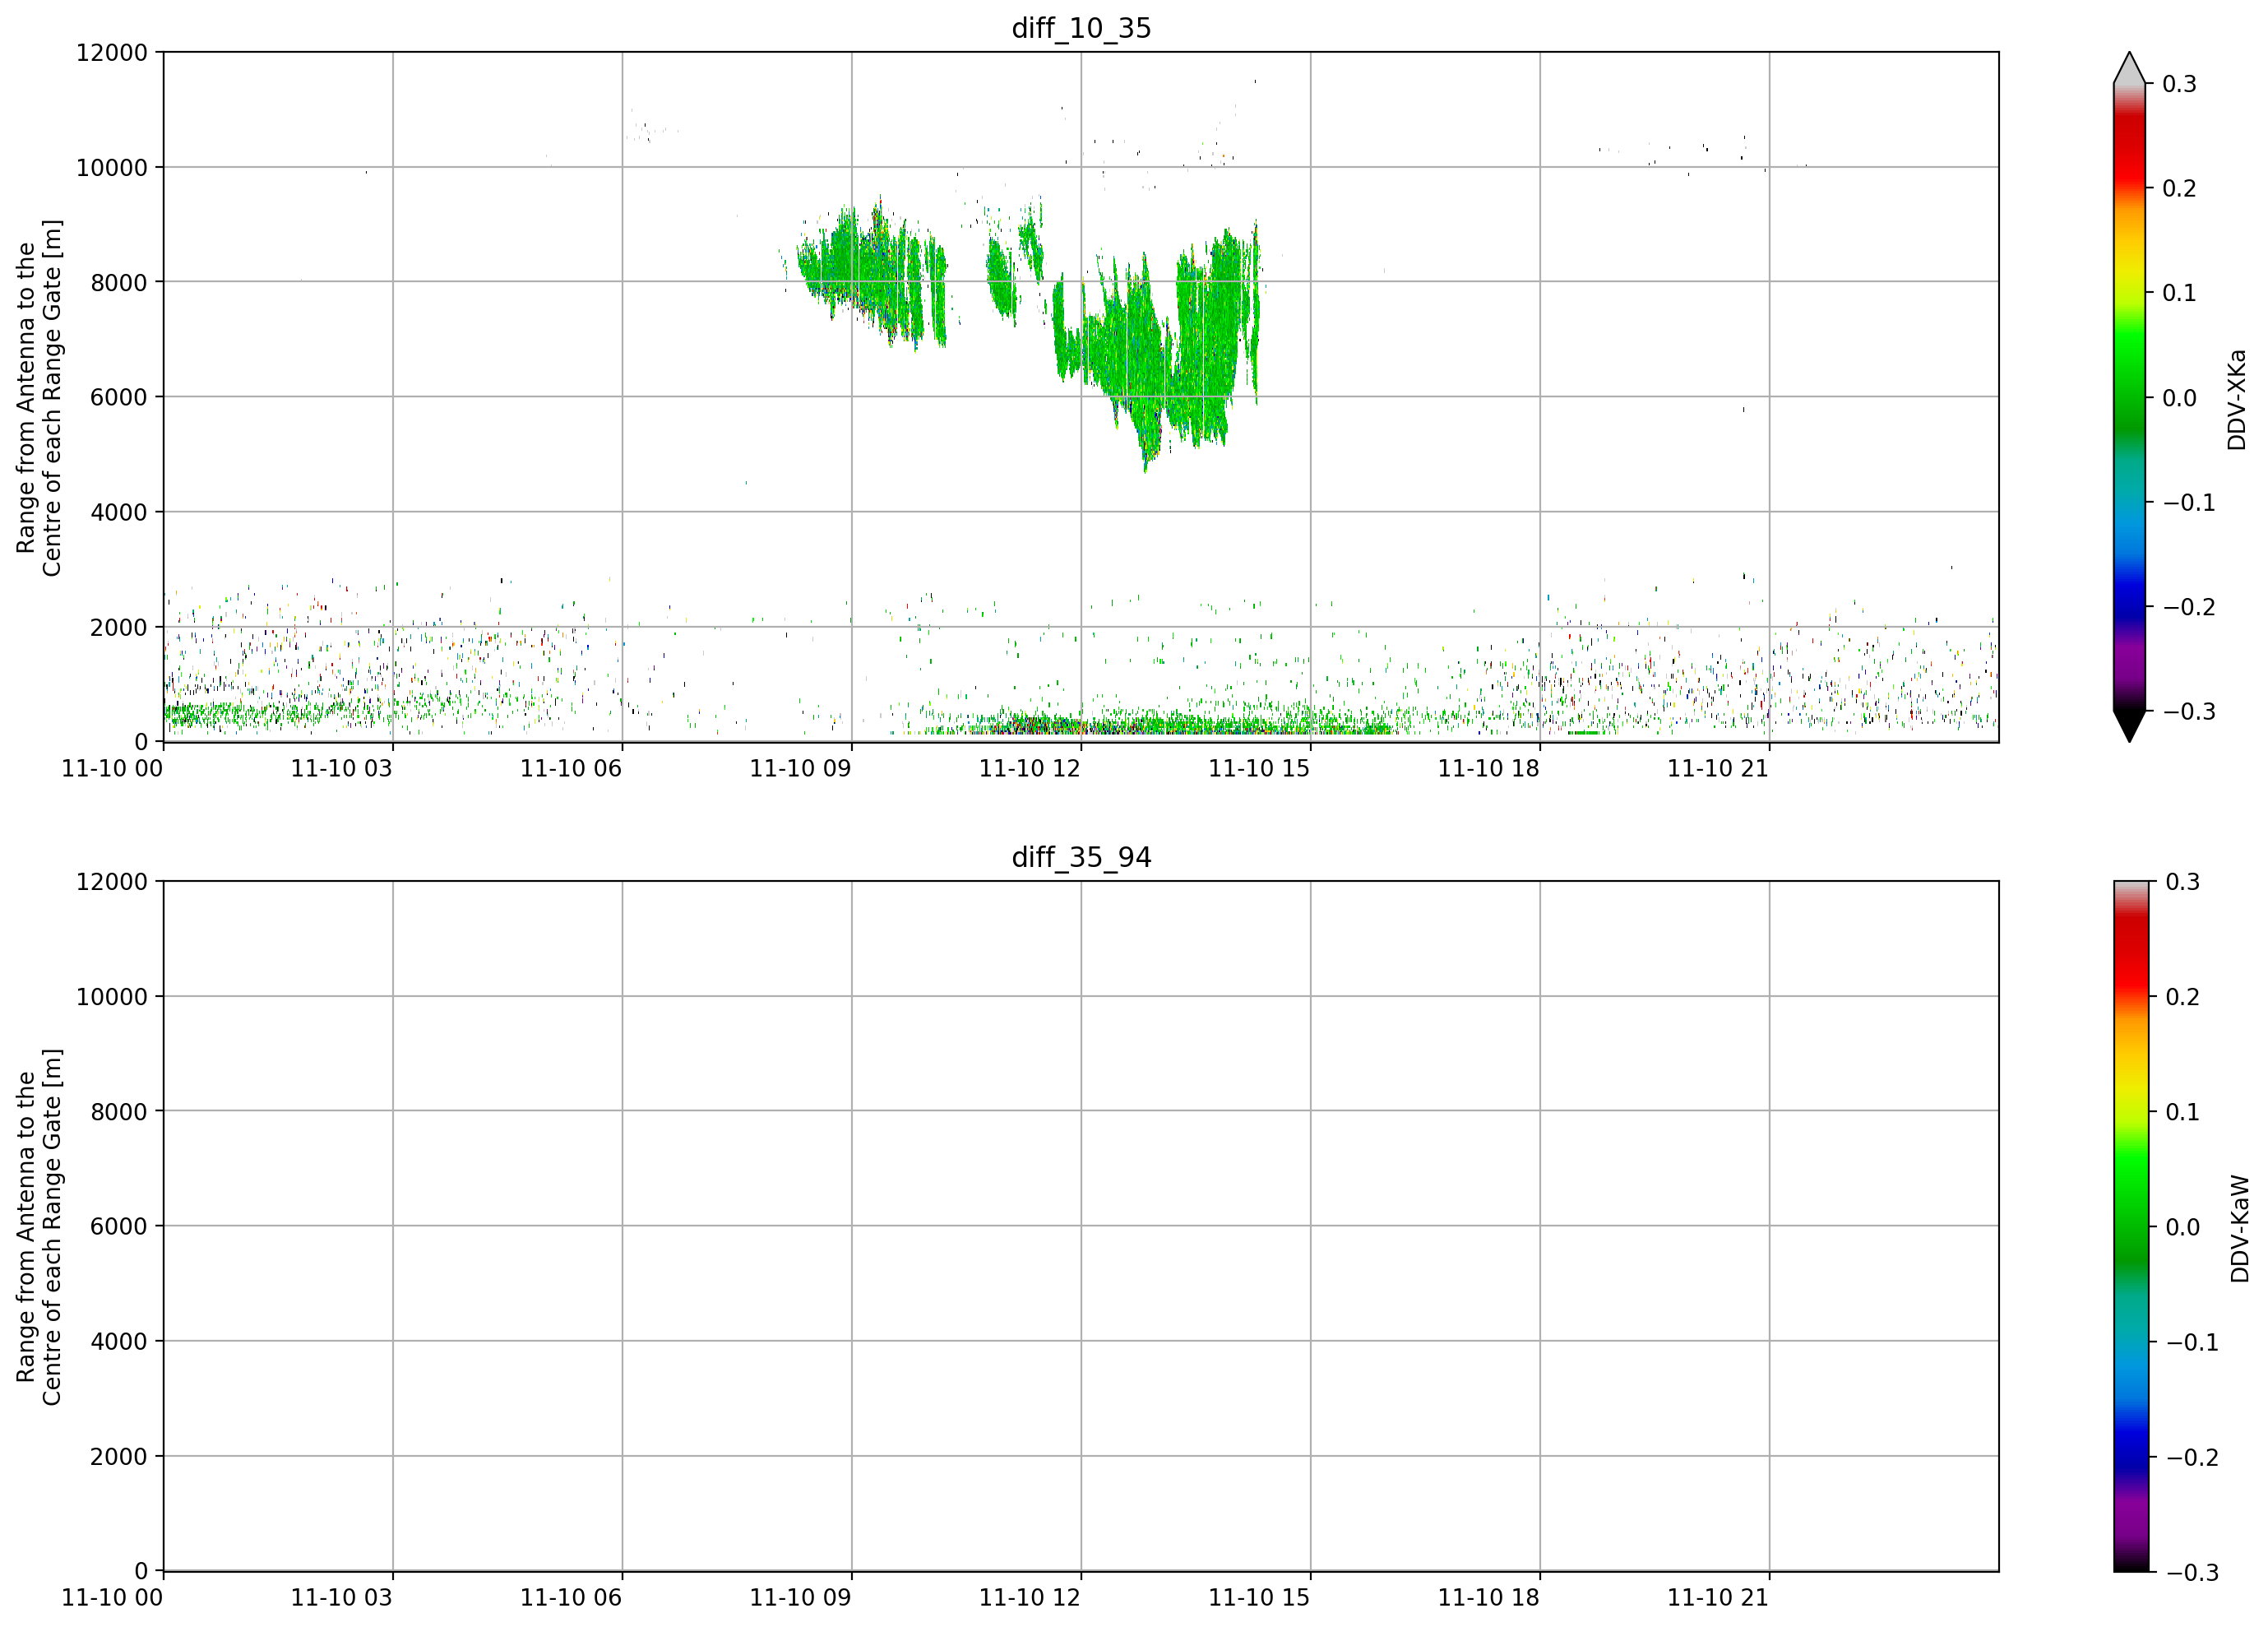Click the 6000 y-tick of diff_10_35 plot
The height and width of the screenshot is (1627, 2268).
[x=119, y=397]
